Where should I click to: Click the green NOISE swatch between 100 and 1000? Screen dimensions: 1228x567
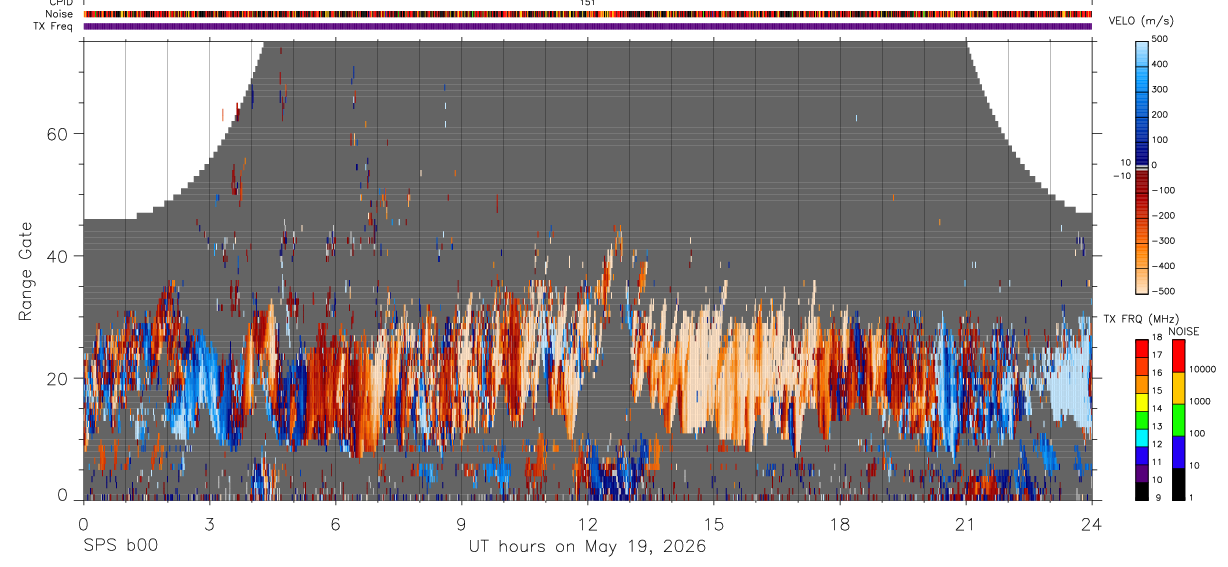pos(1179,420)
